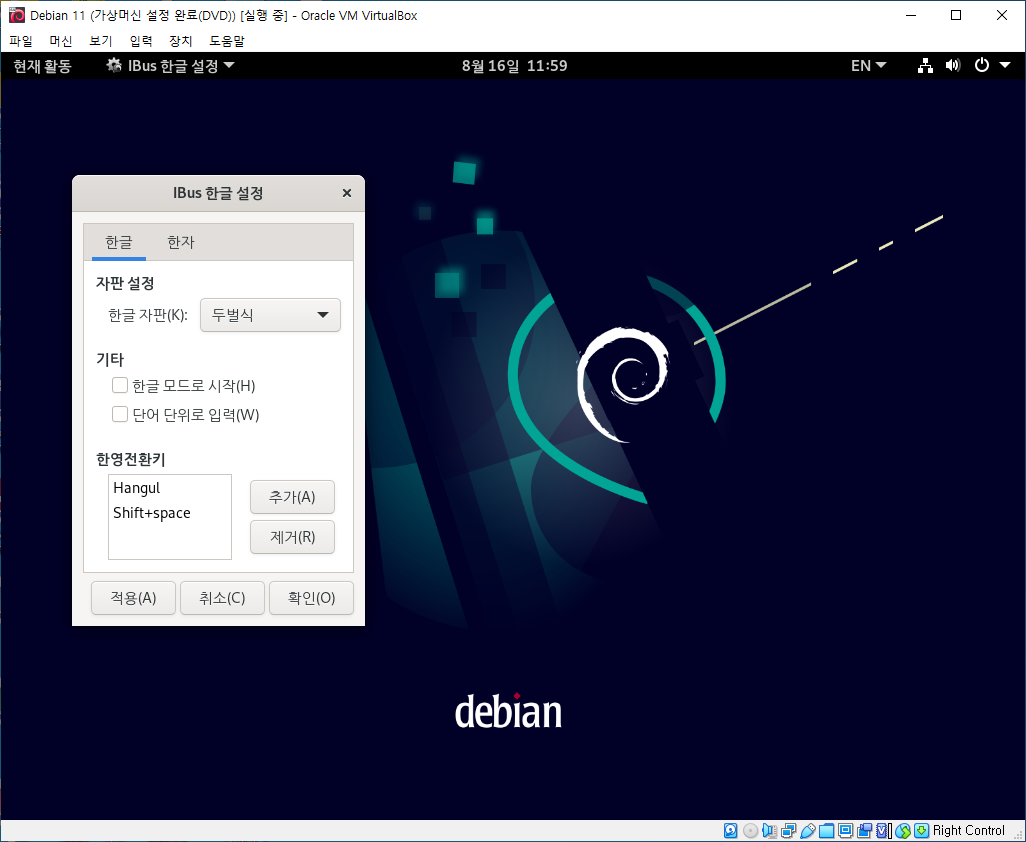Click the 확인(O) button
1026x842 pixels.
click(x=311, y=598)
